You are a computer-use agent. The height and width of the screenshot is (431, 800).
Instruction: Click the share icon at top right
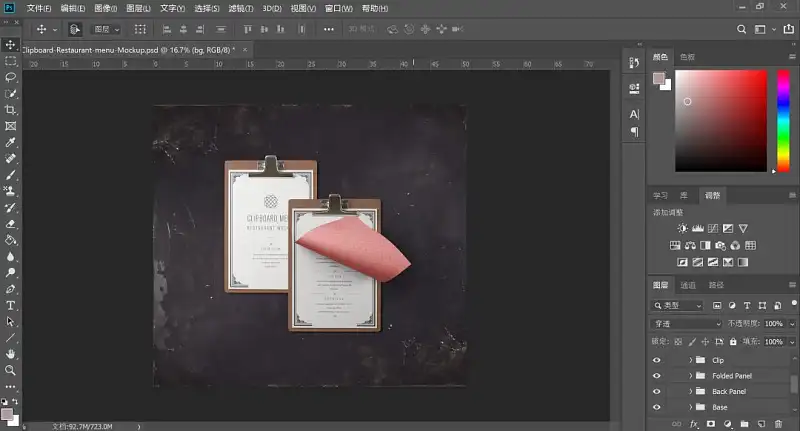(x=789, y=30)
